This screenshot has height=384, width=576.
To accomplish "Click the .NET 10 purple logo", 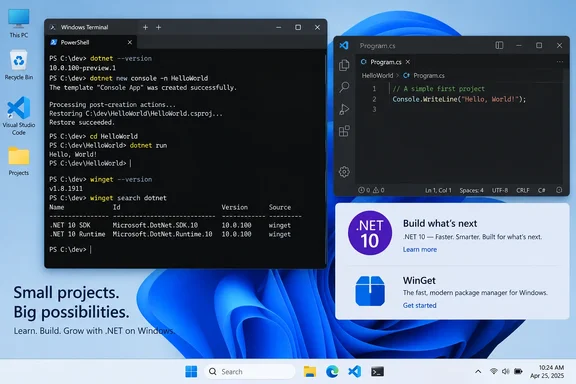I will [x=370, y=233].
